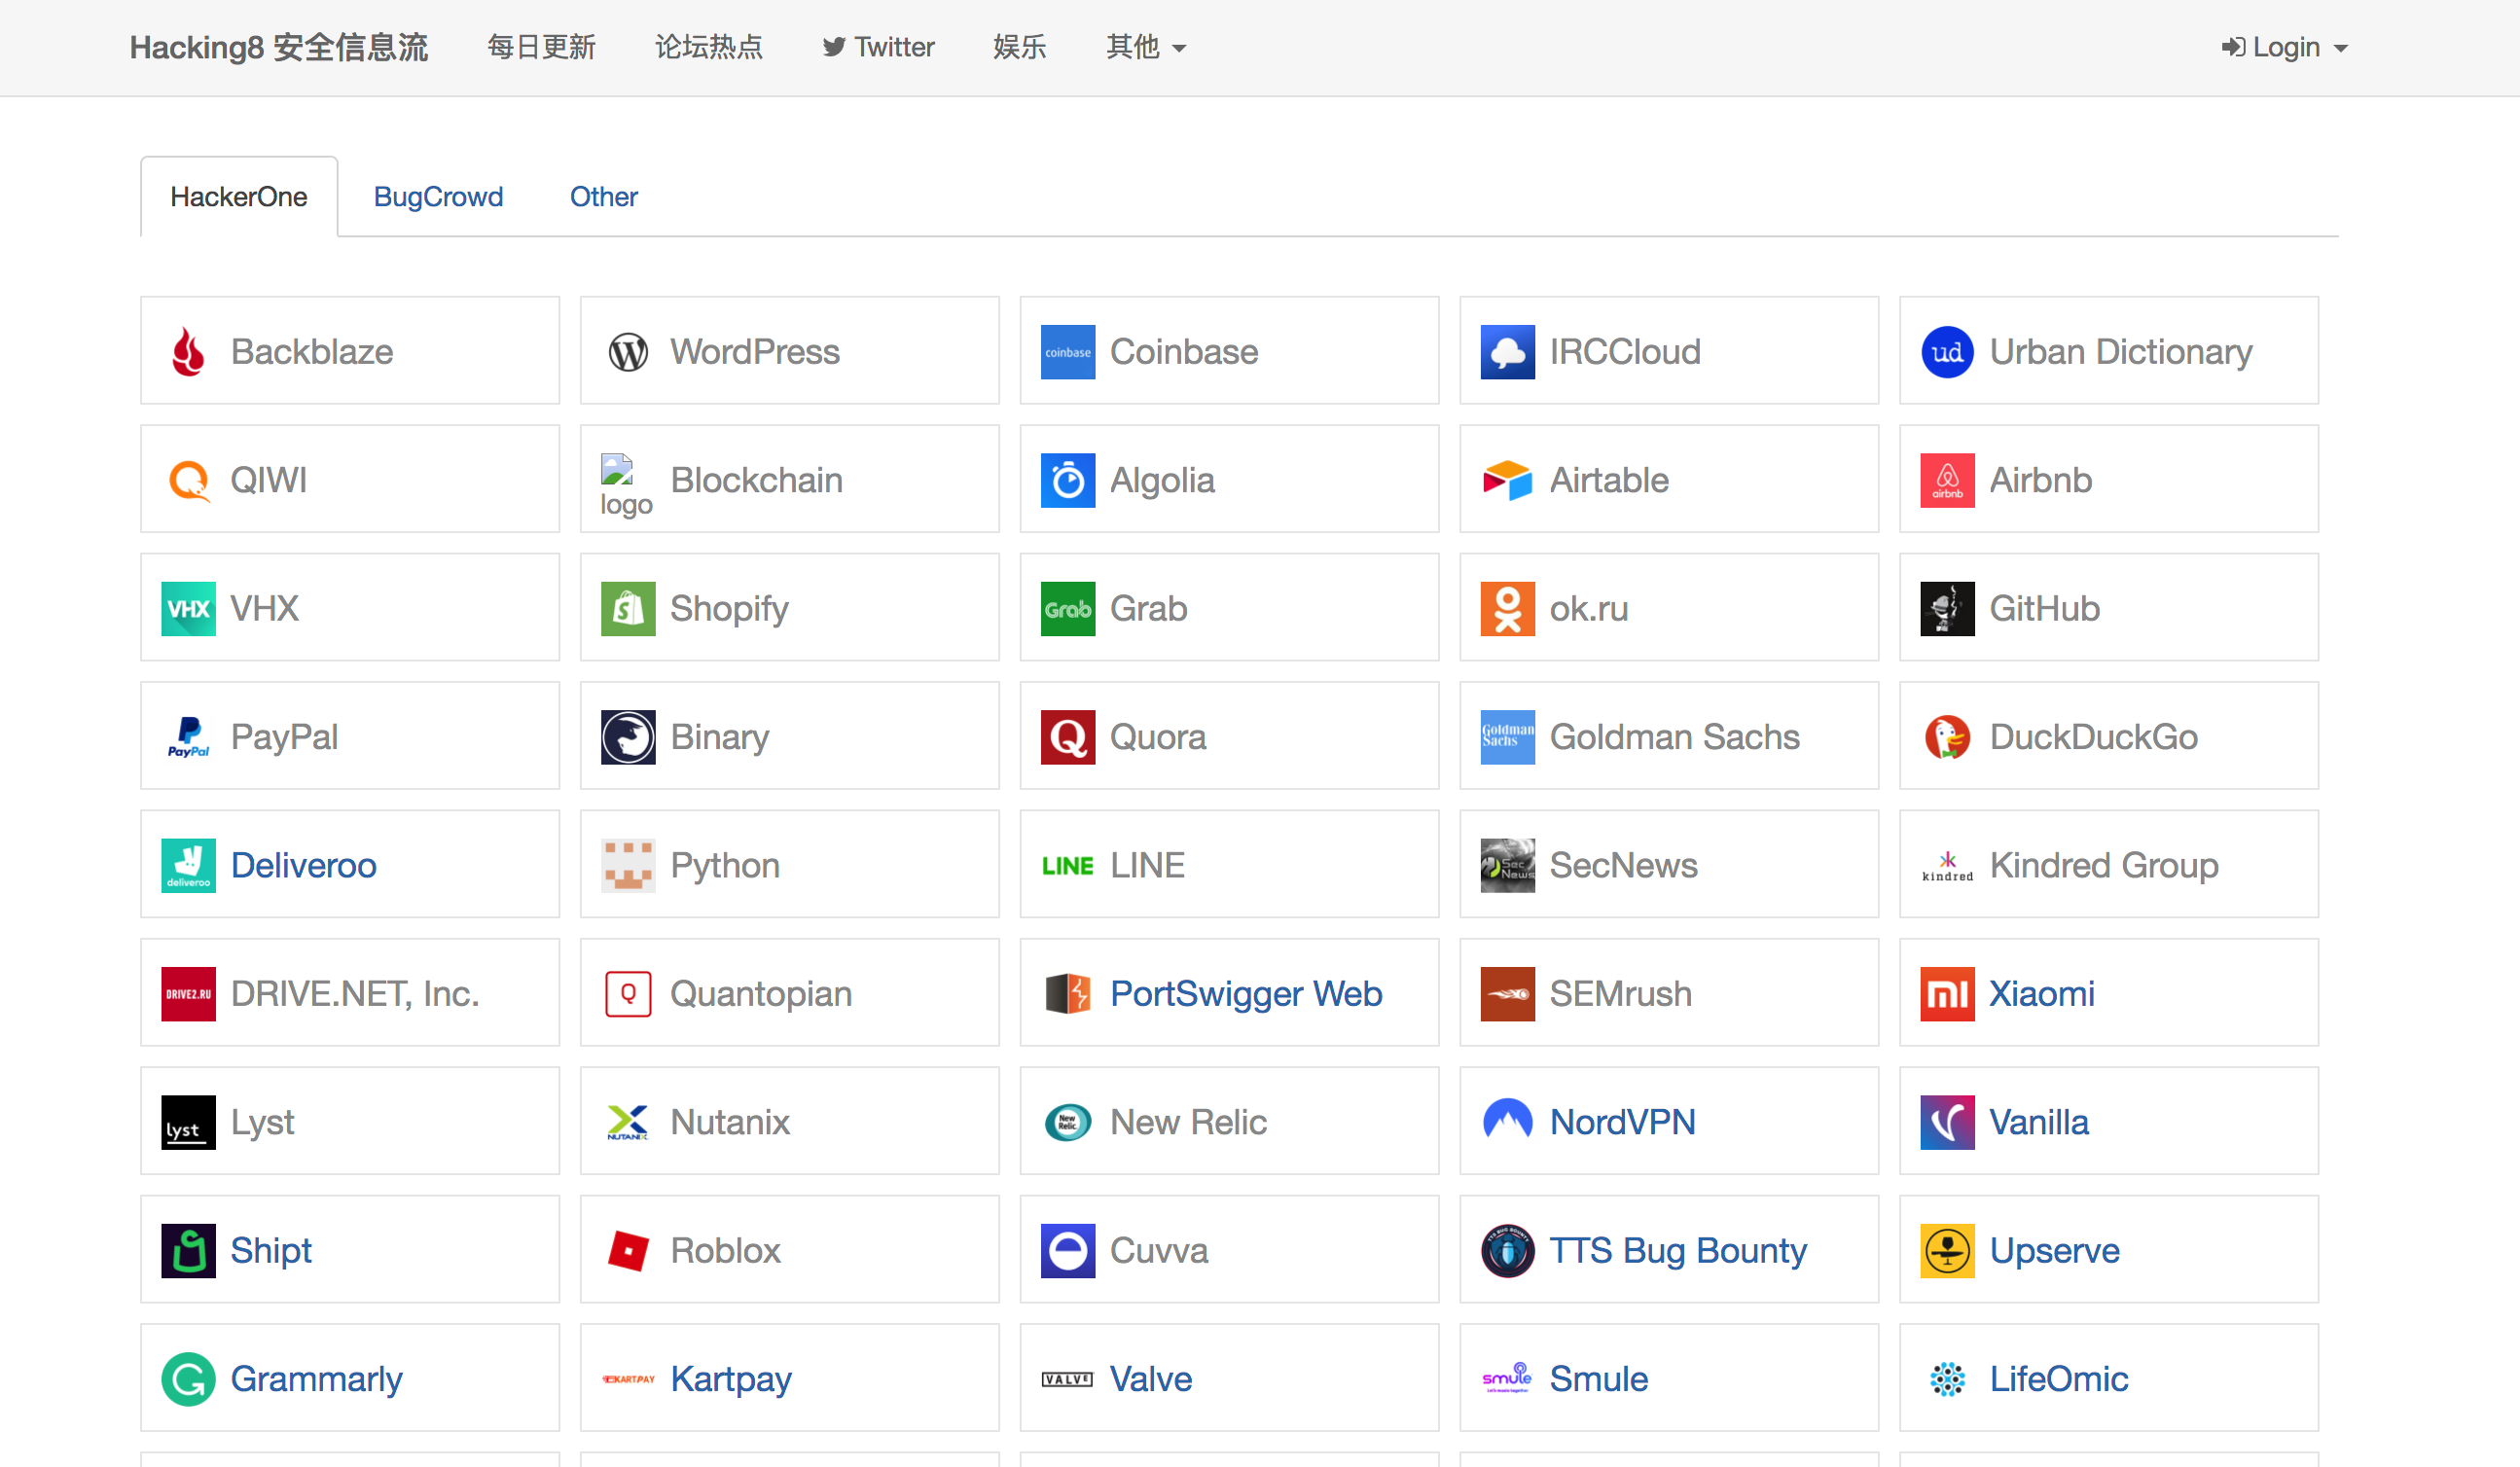2520x1467 pixels.
Task: Click the SEMrush orange logo
Action: tap(1508, 994)
